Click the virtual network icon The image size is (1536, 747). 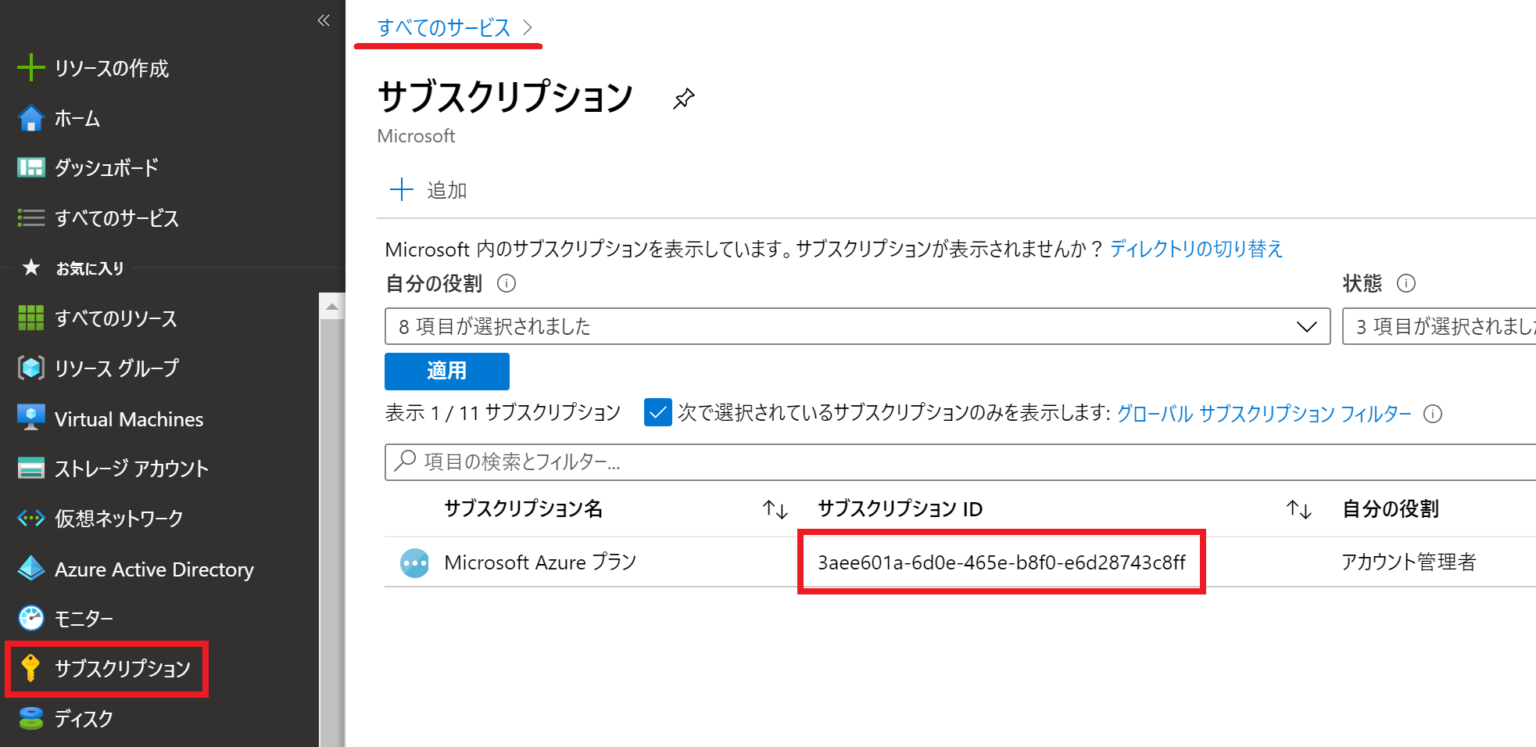click(x=31, y=518)
